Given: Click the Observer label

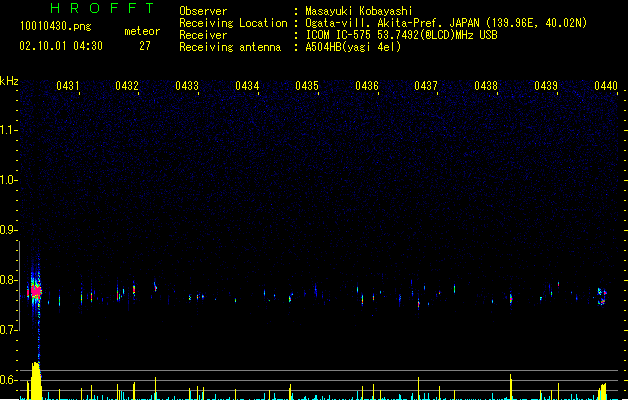Looking at the screenshot, I should click(203, 11).
